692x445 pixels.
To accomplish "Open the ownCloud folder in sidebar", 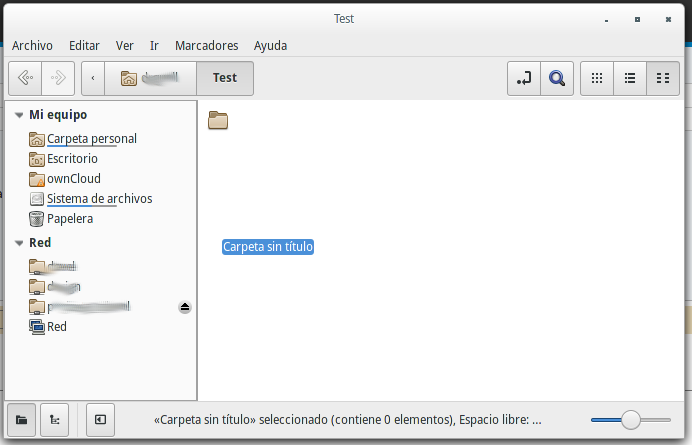I will pyautogui.click(x=73, y=179).
